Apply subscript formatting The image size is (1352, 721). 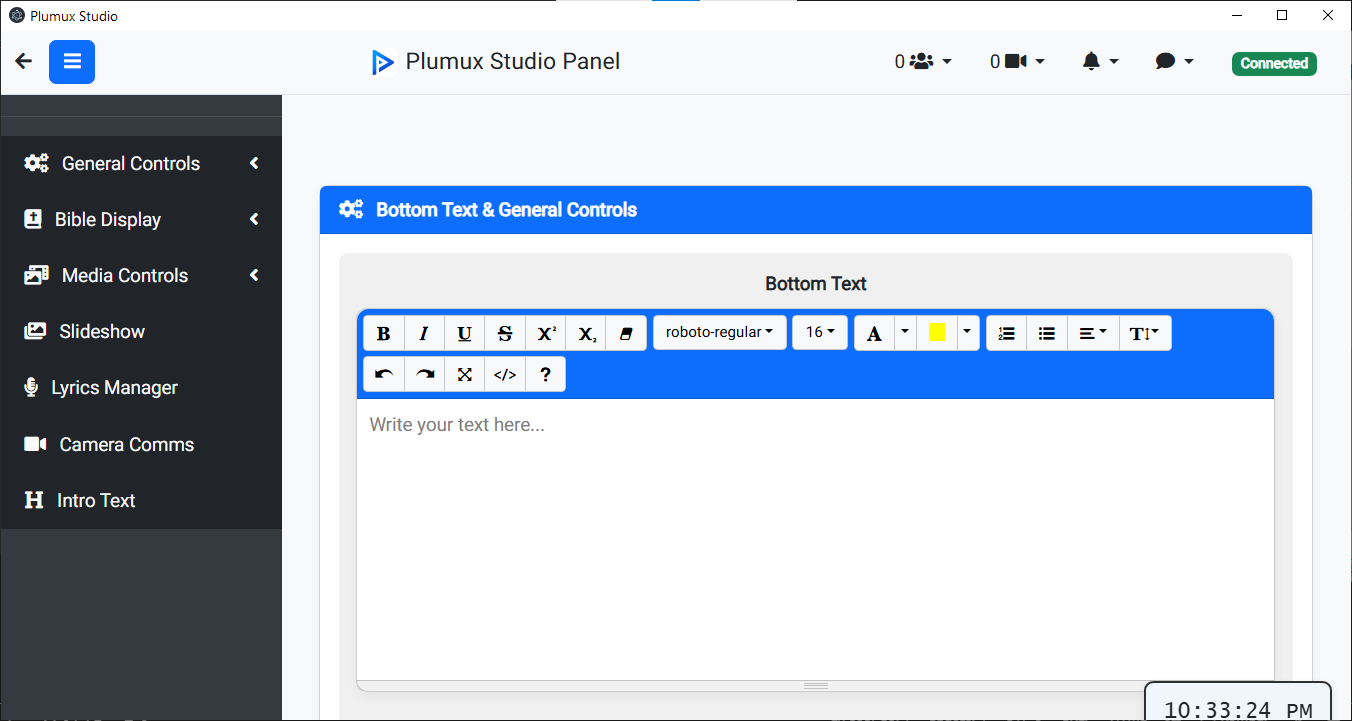(585, 332)
